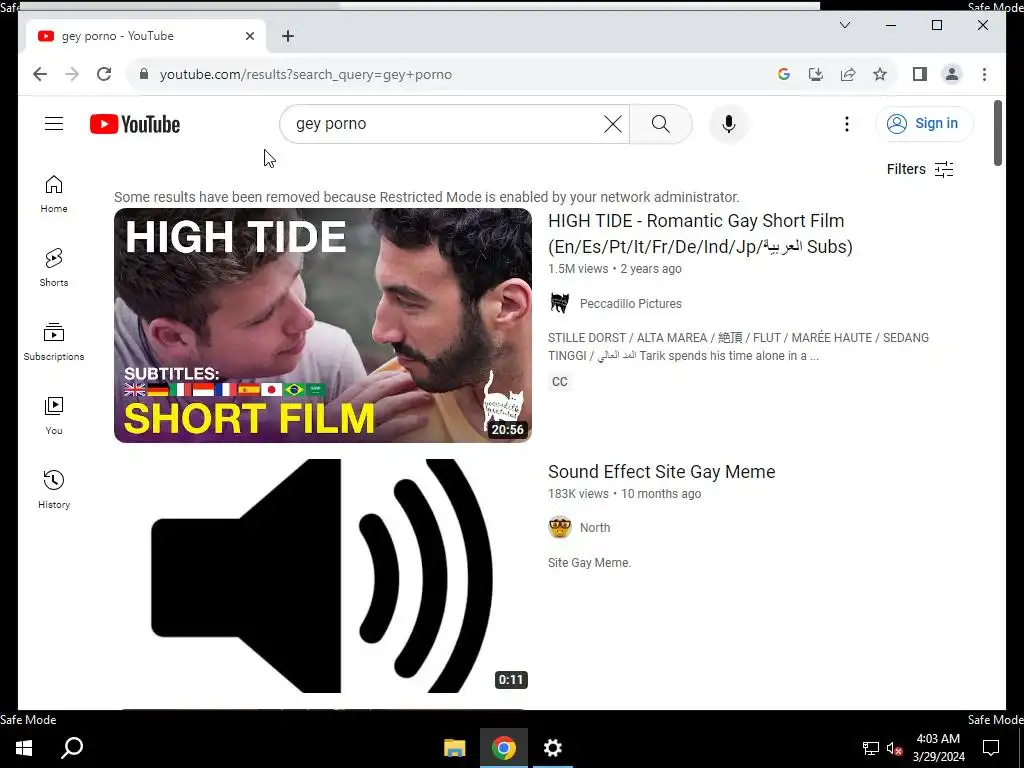This screenshot has width=1024, height=768.
Task: Click the YouTube logo
Action: tap(135, 124)
